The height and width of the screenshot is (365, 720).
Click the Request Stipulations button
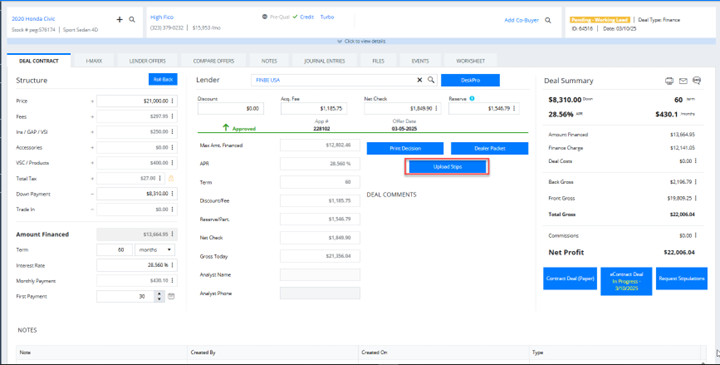[x=681, y=279]
